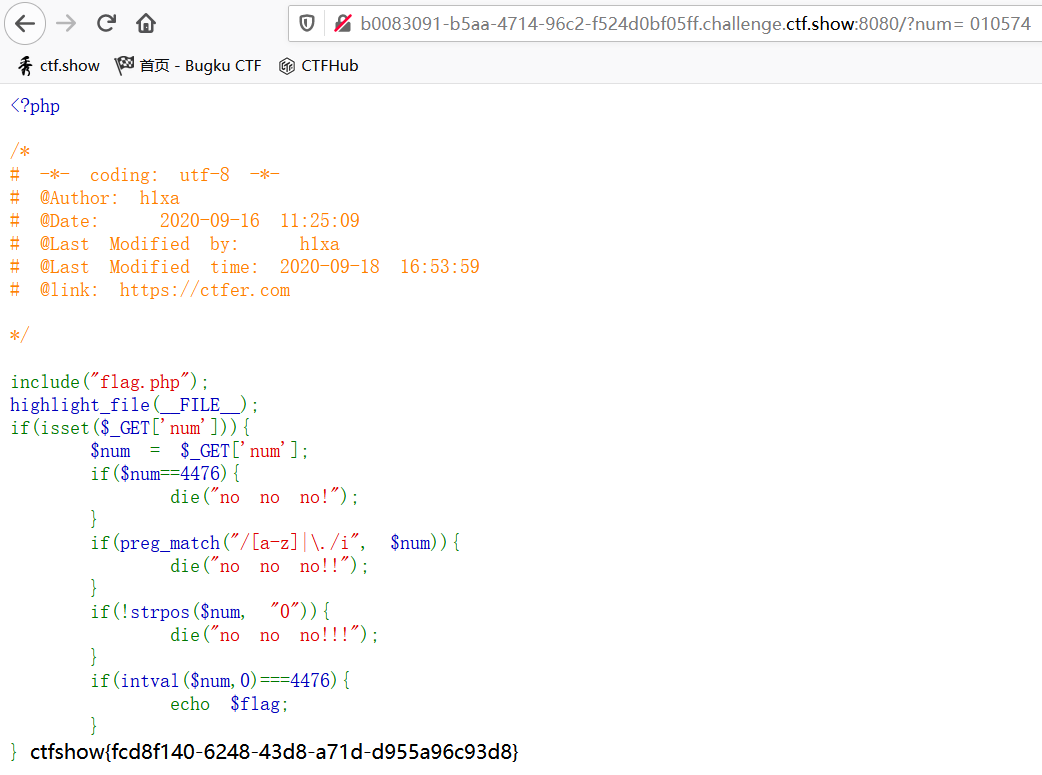
Task: Open the ctf.show bookmark
Action: click(x=58, y=66)
